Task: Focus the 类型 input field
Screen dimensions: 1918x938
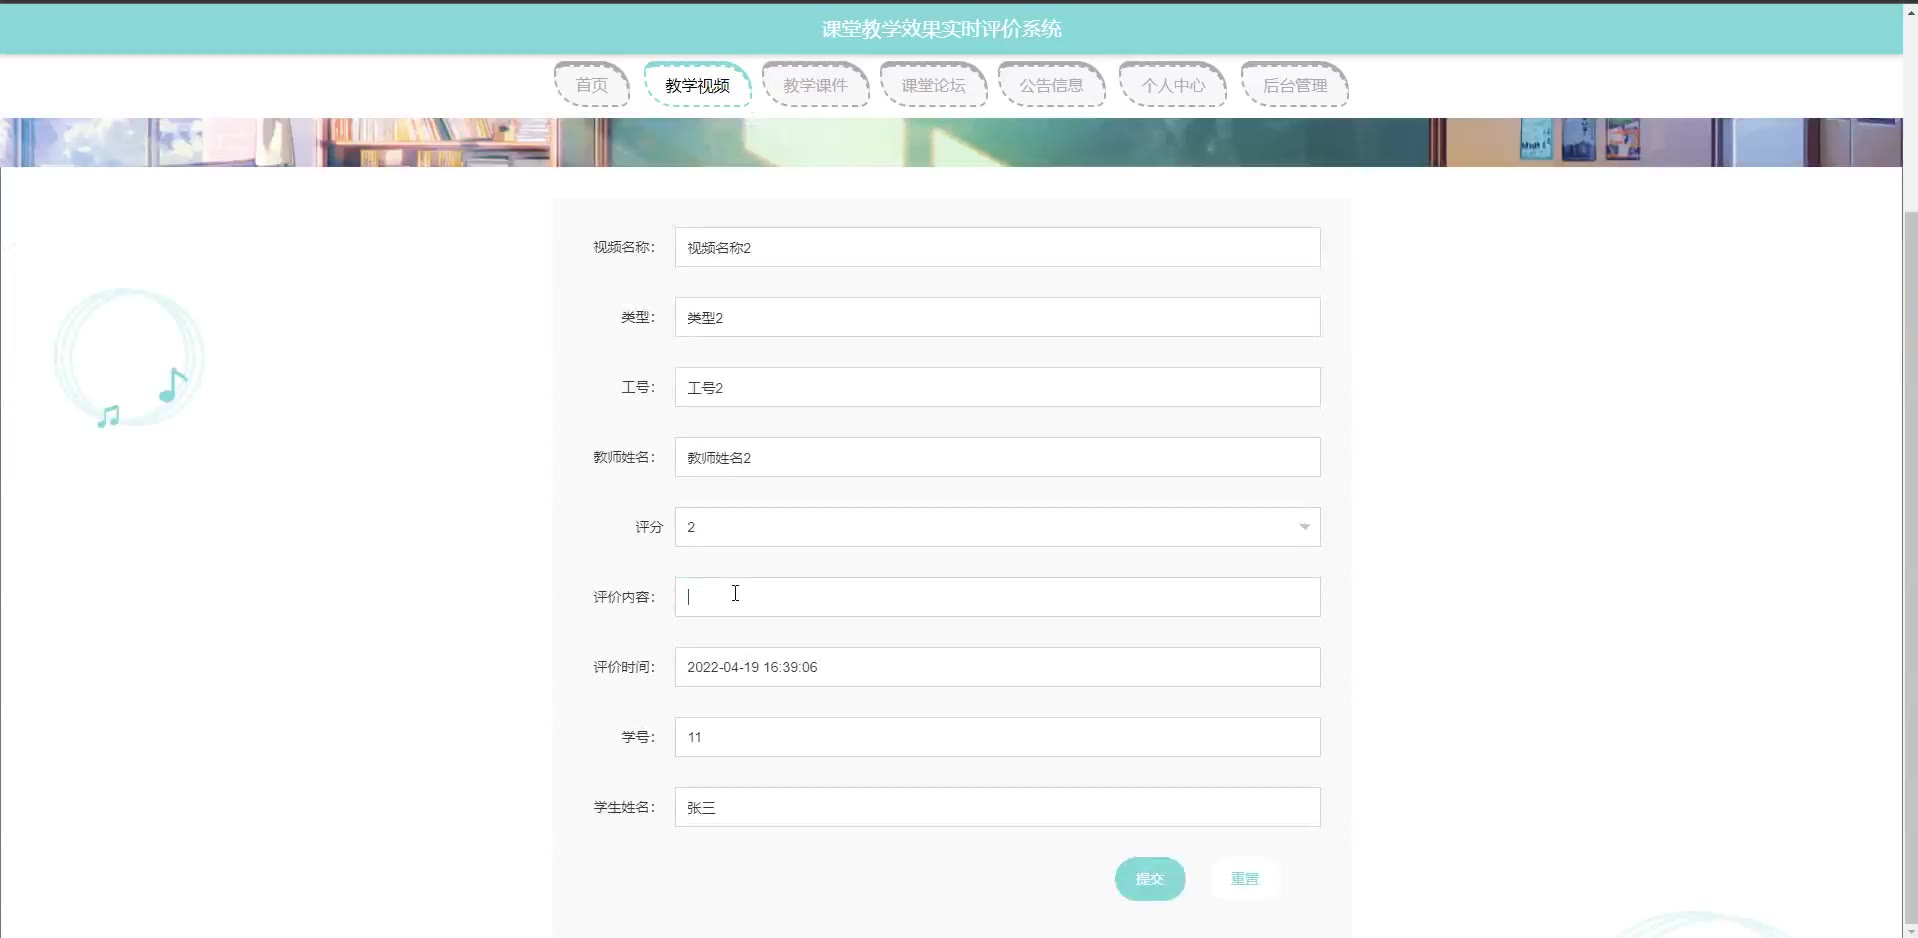Action: coord(997,317)
